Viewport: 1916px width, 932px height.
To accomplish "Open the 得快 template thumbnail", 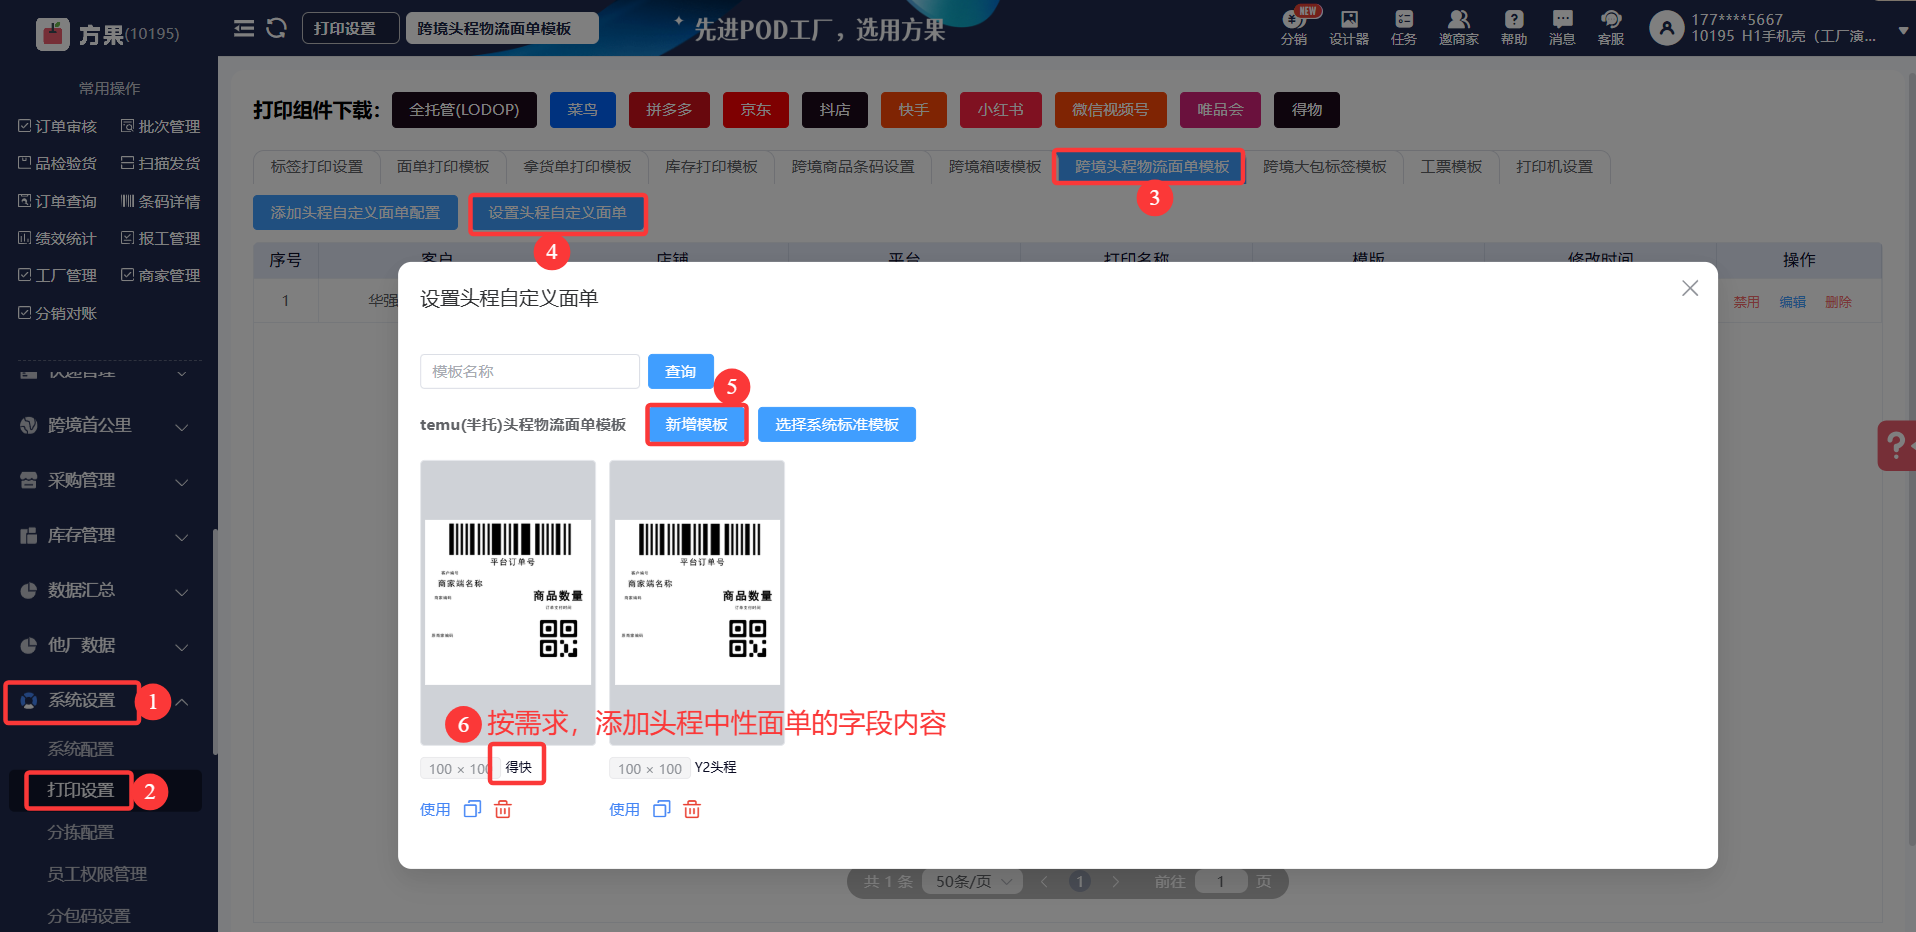I will pyautogui.click(x=508, y=602).
